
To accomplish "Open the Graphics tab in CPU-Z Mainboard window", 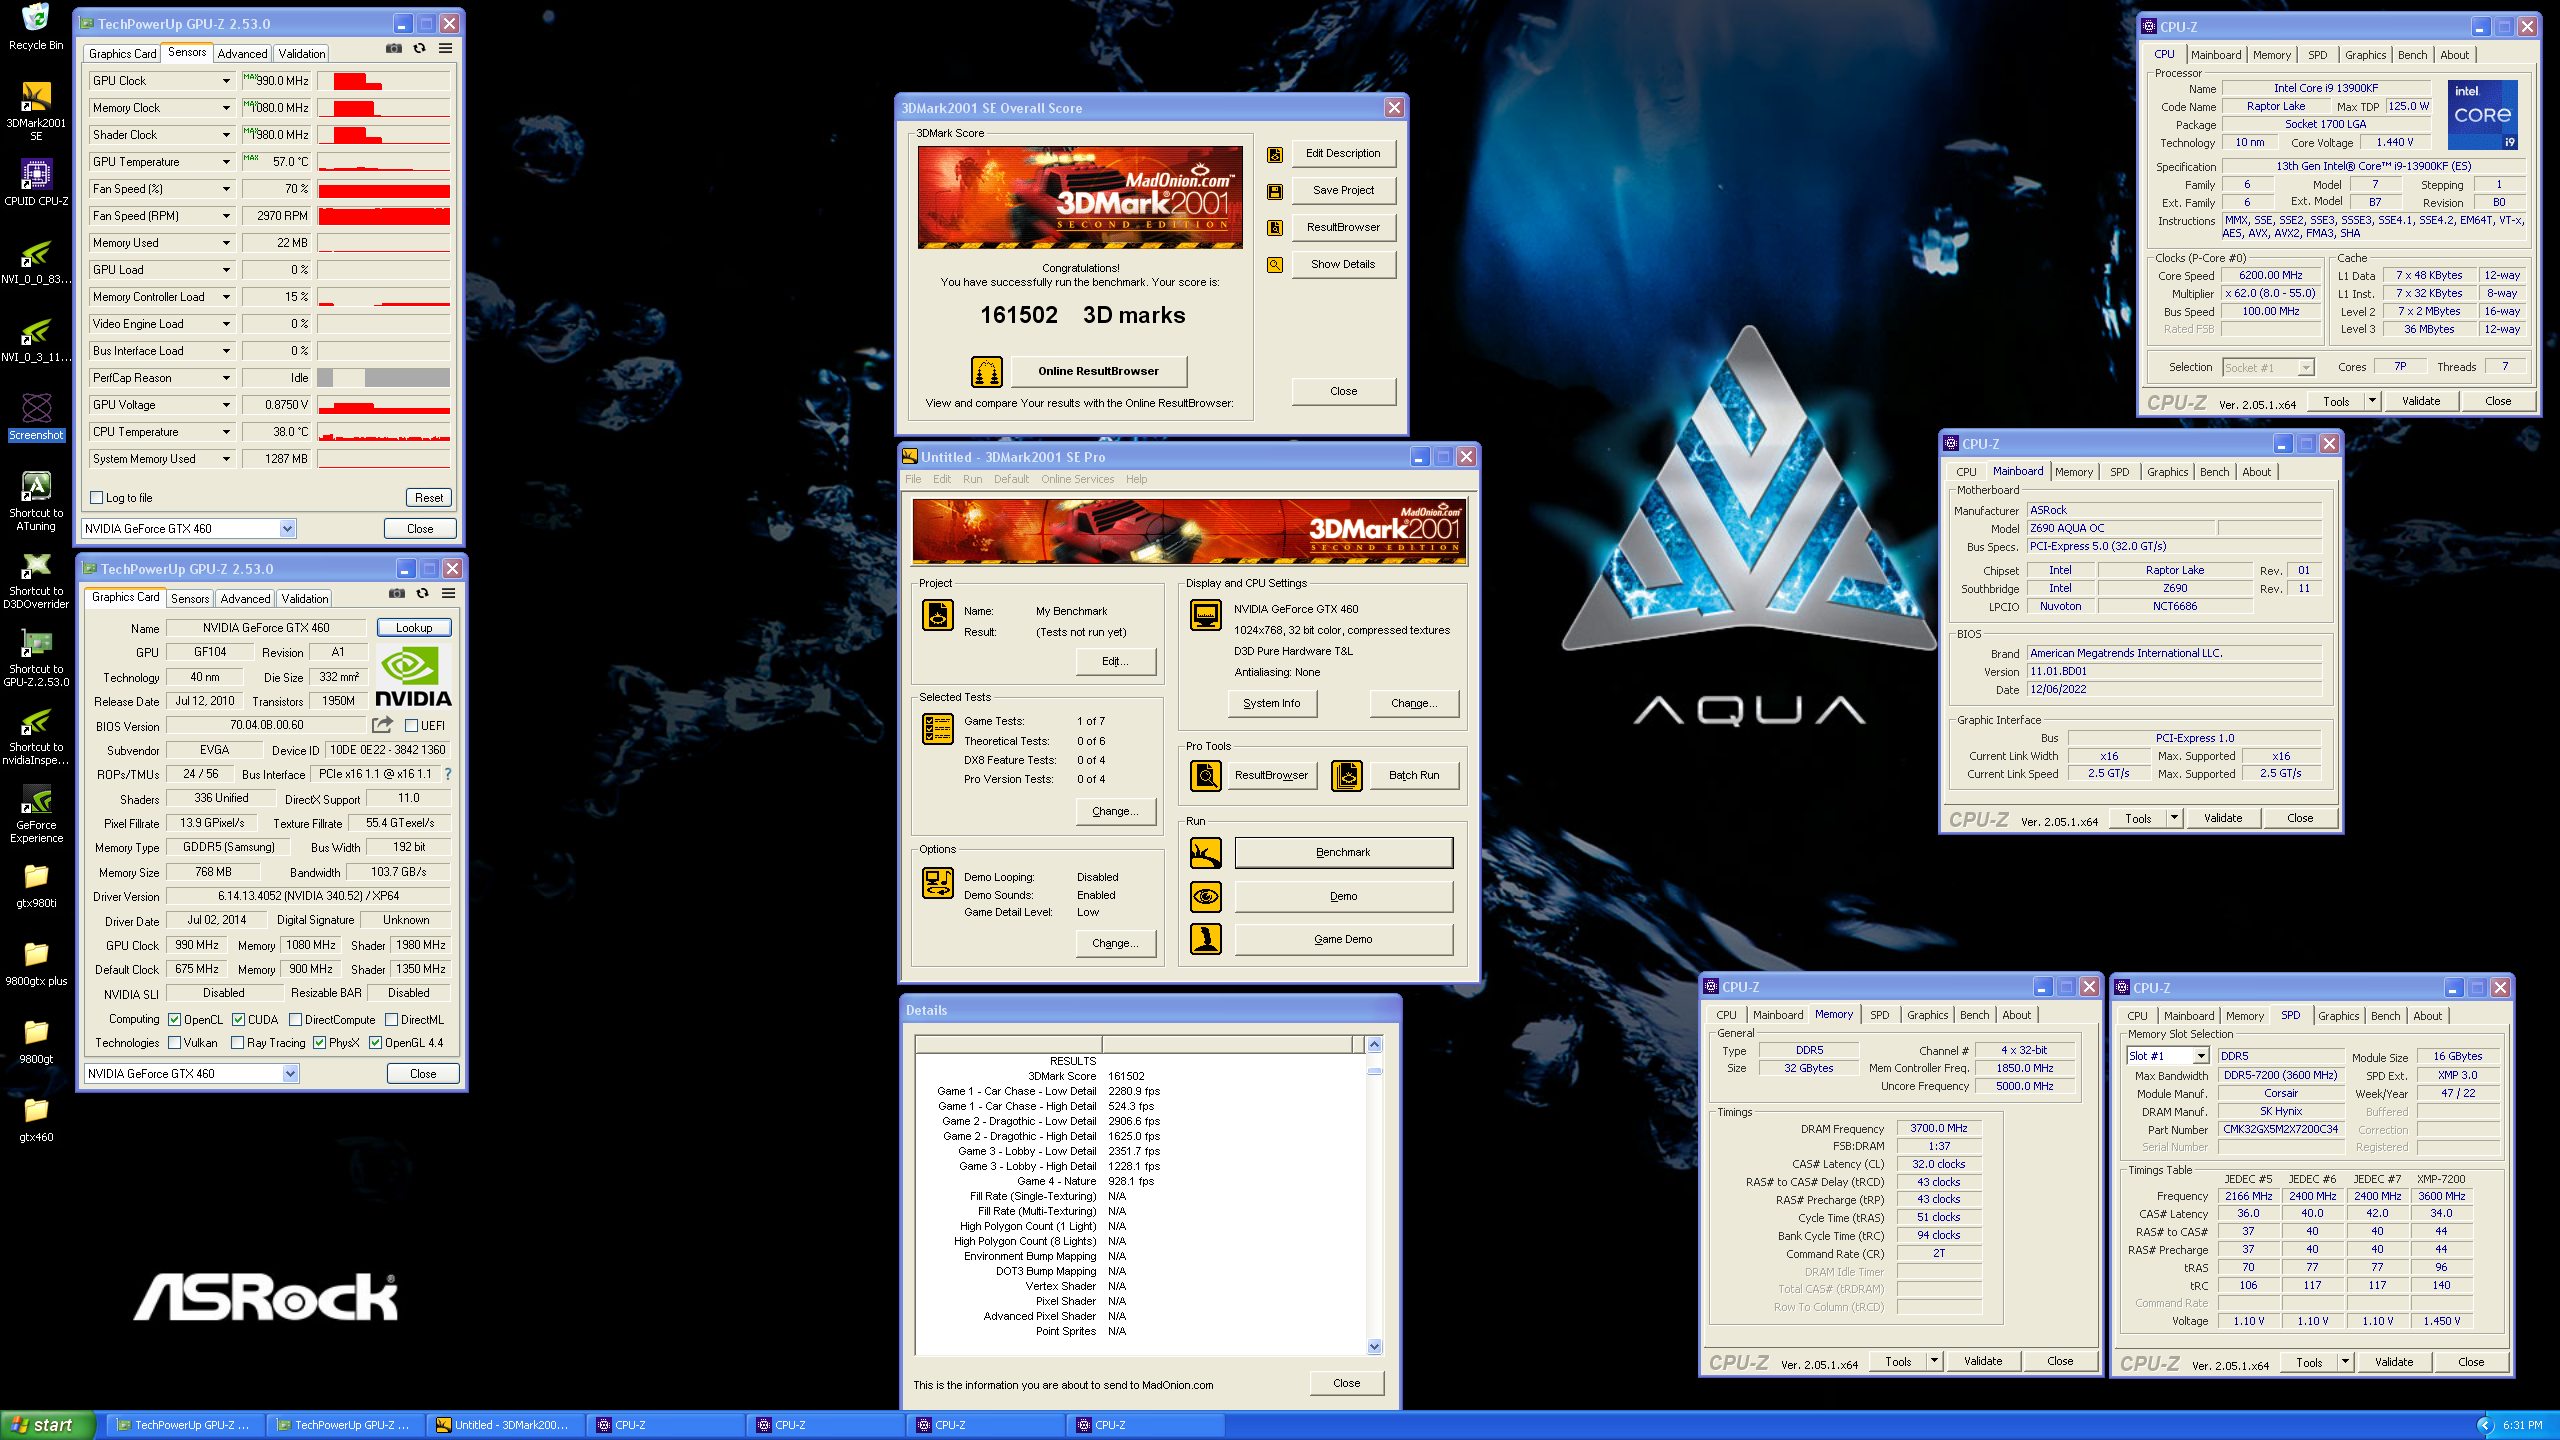I will 2167,472.
